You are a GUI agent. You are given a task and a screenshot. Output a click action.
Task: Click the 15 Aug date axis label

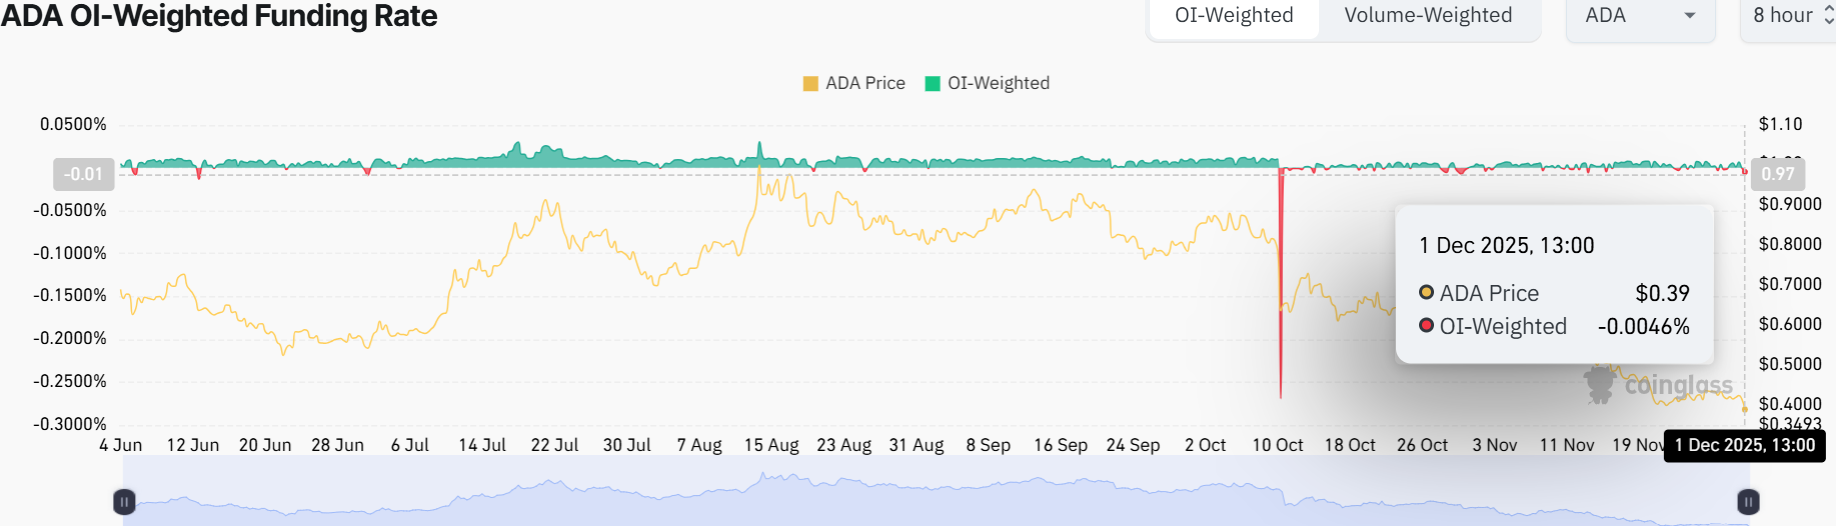point(771,445)
